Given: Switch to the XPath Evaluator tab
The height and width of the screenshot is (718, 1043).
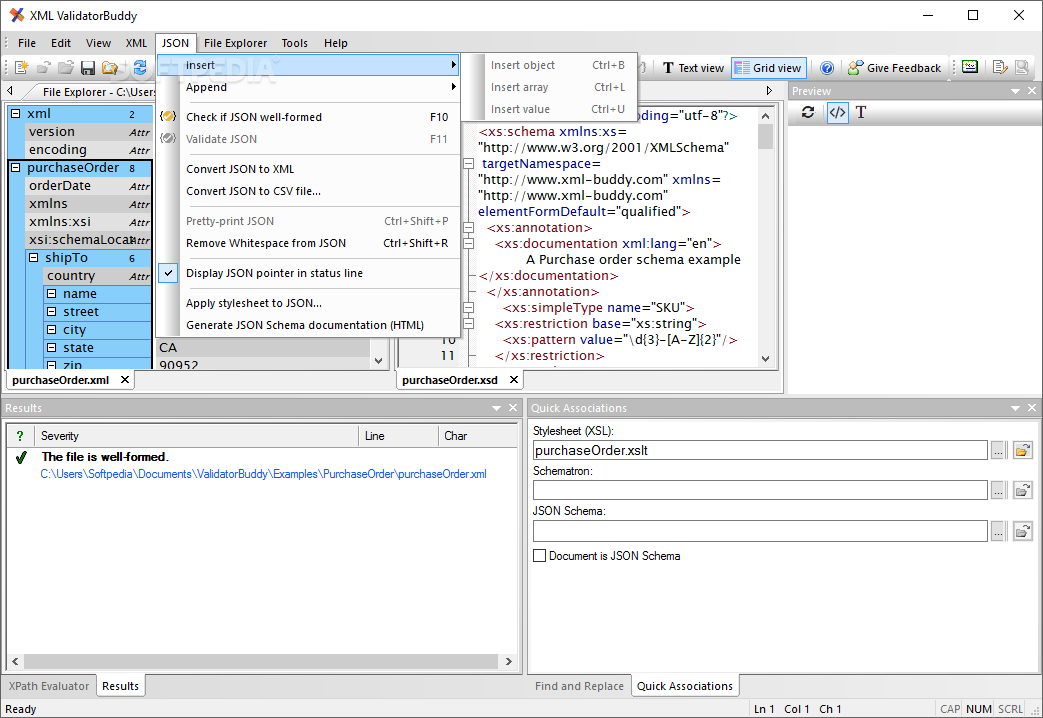Looking at the screenshot, I should [x=49, y=686].
